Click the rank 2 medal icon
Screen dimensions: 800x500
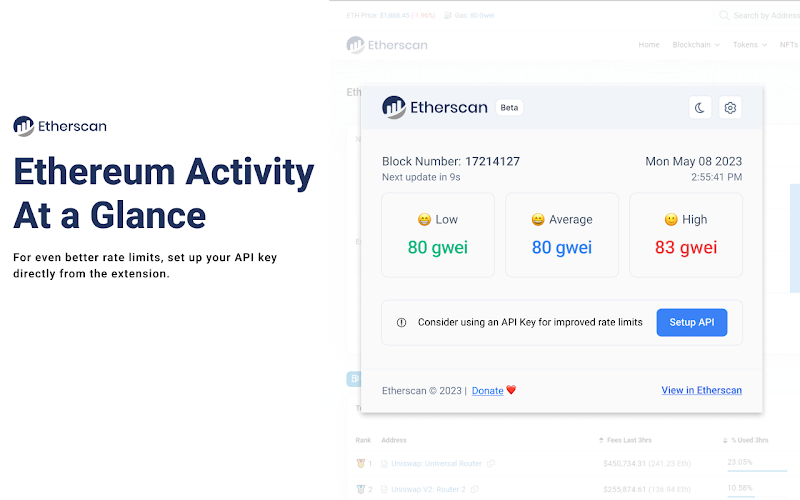[x=361, y=489]
